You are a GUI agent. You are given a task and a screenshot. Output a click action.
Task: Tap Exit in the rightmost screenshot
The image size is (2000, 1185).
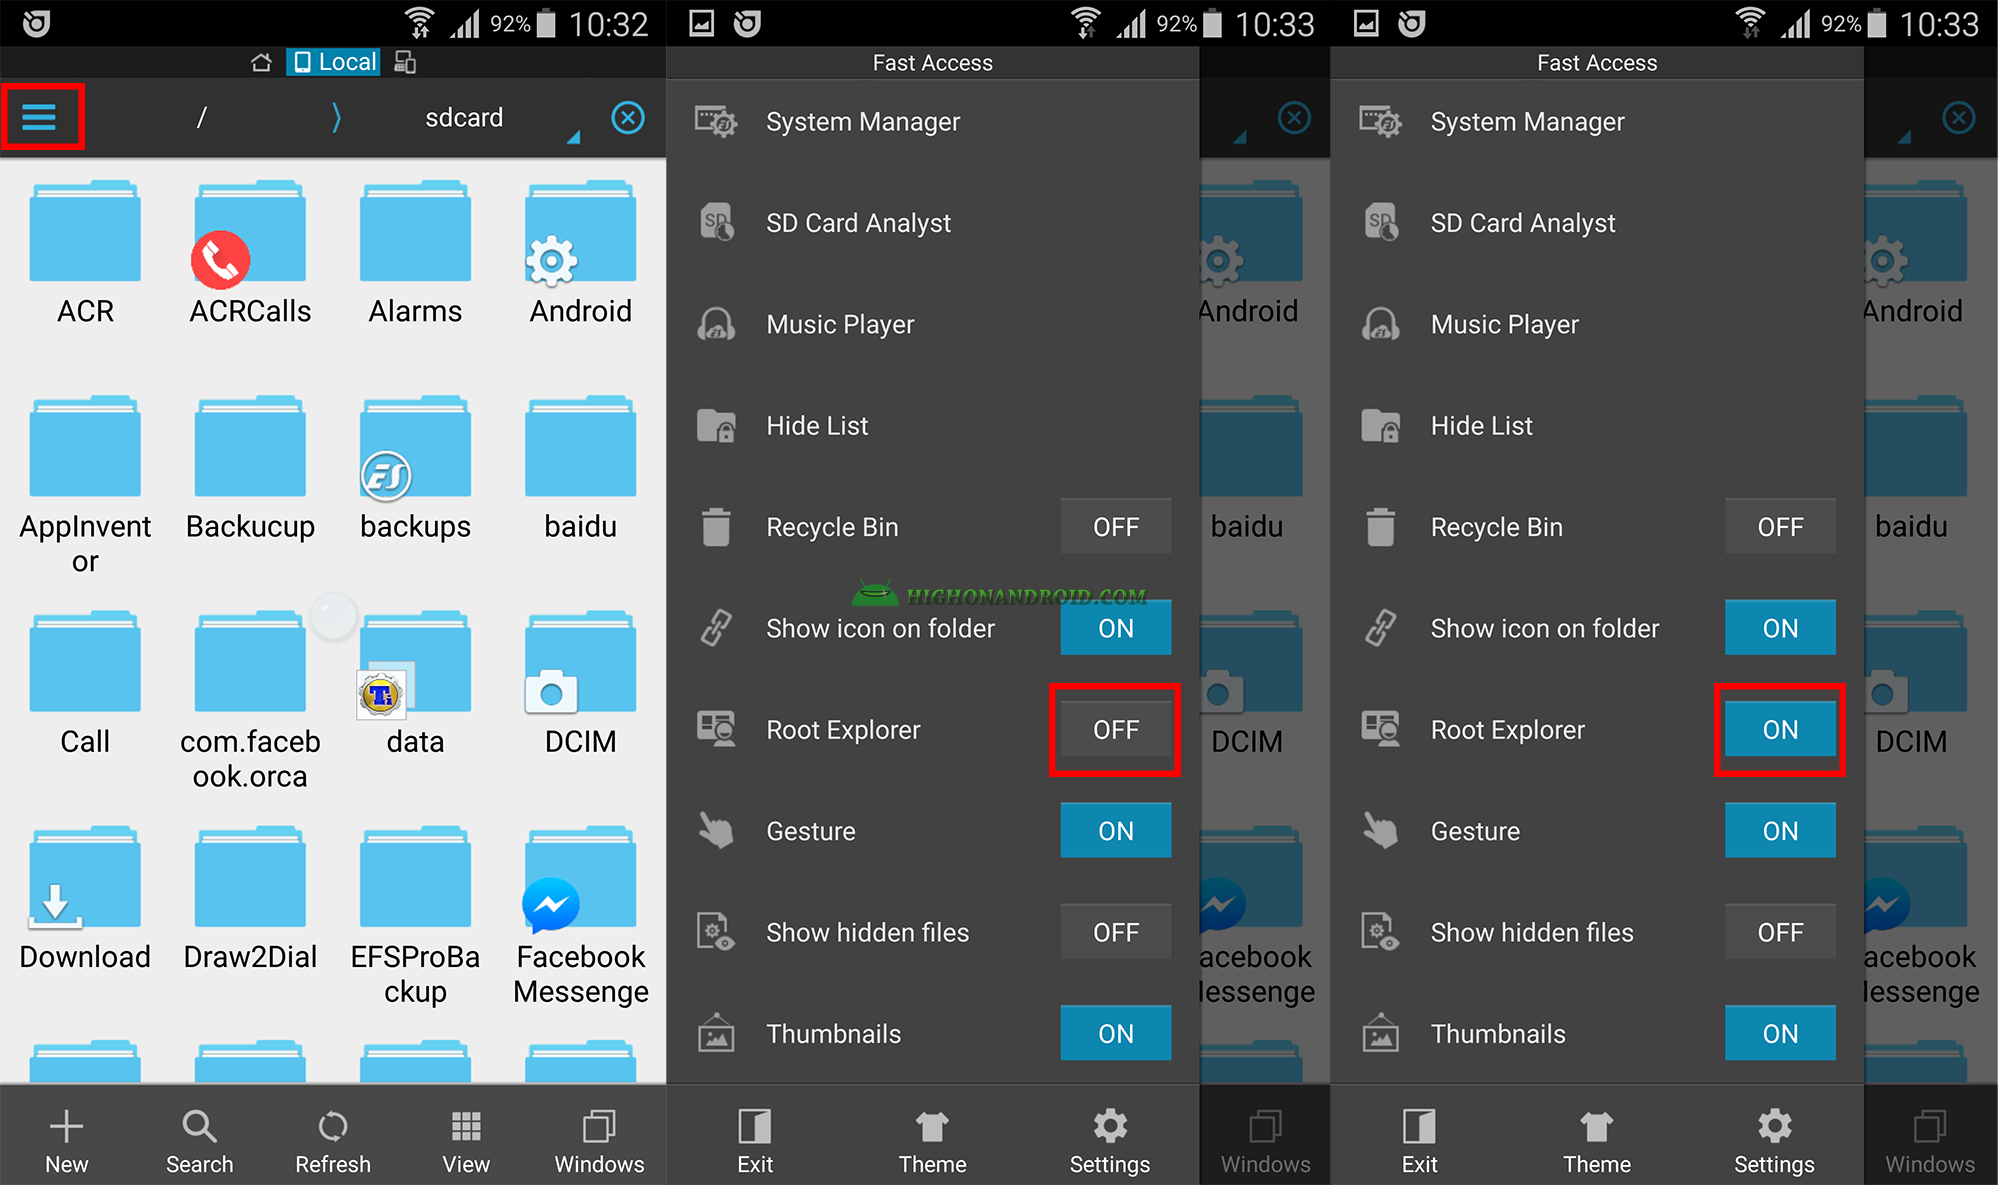point(1419,1141)
